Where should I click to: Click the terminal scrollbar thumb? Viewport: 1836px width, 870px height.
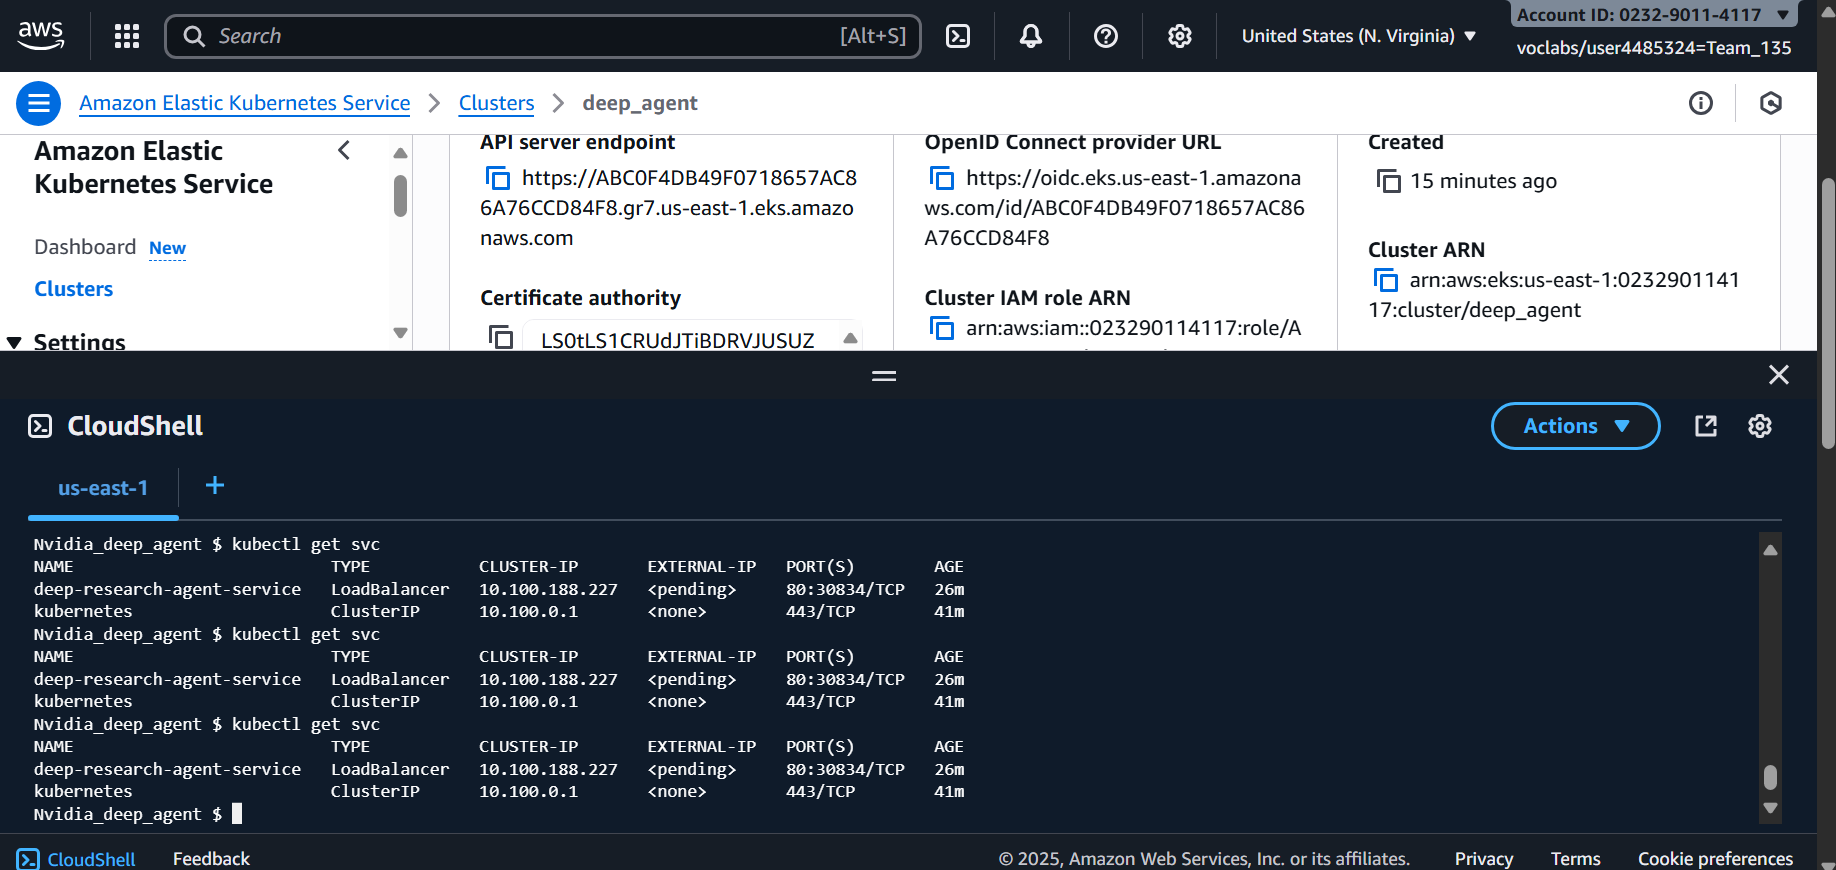[x=1770, y=777]
